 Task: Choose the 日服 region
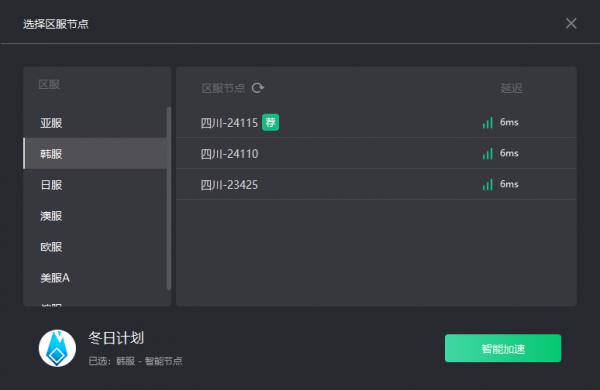tap(95, 185)
